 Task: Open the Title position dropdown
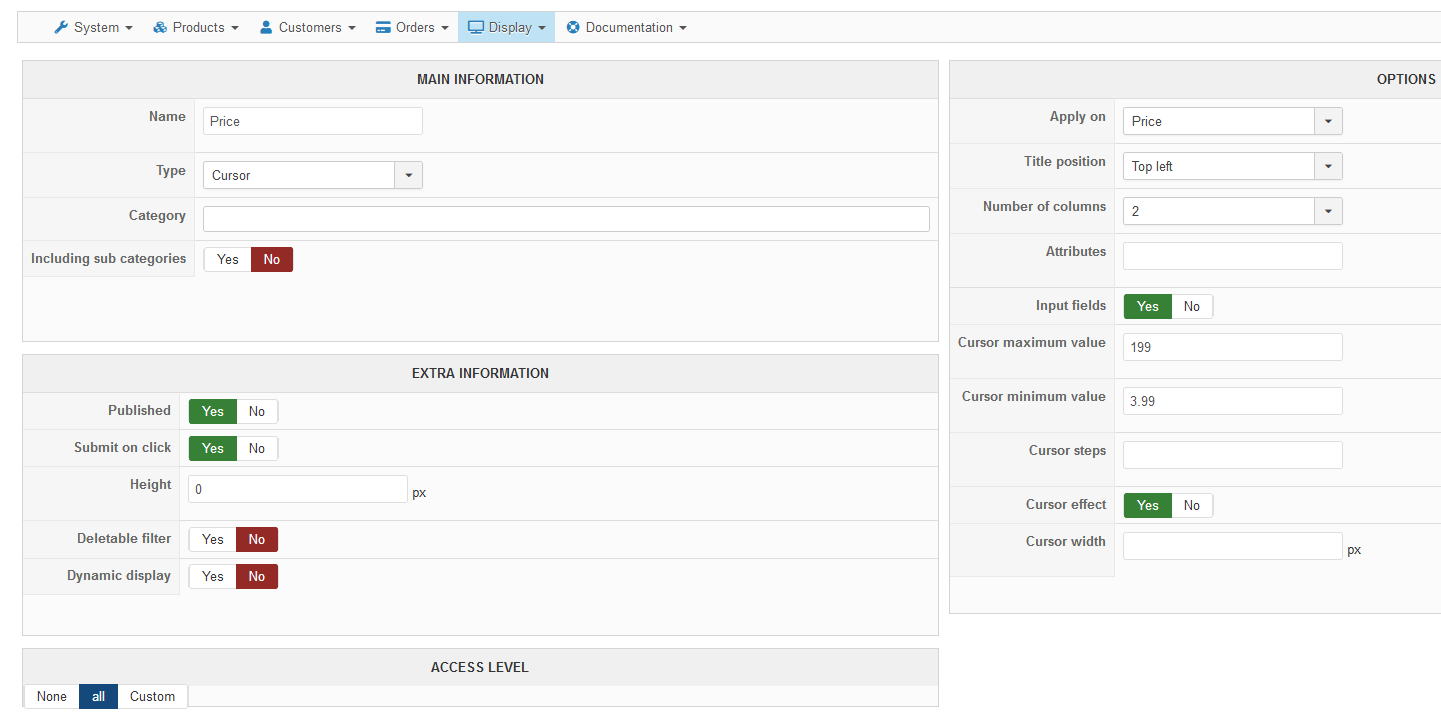click(x=1328, y=167)
